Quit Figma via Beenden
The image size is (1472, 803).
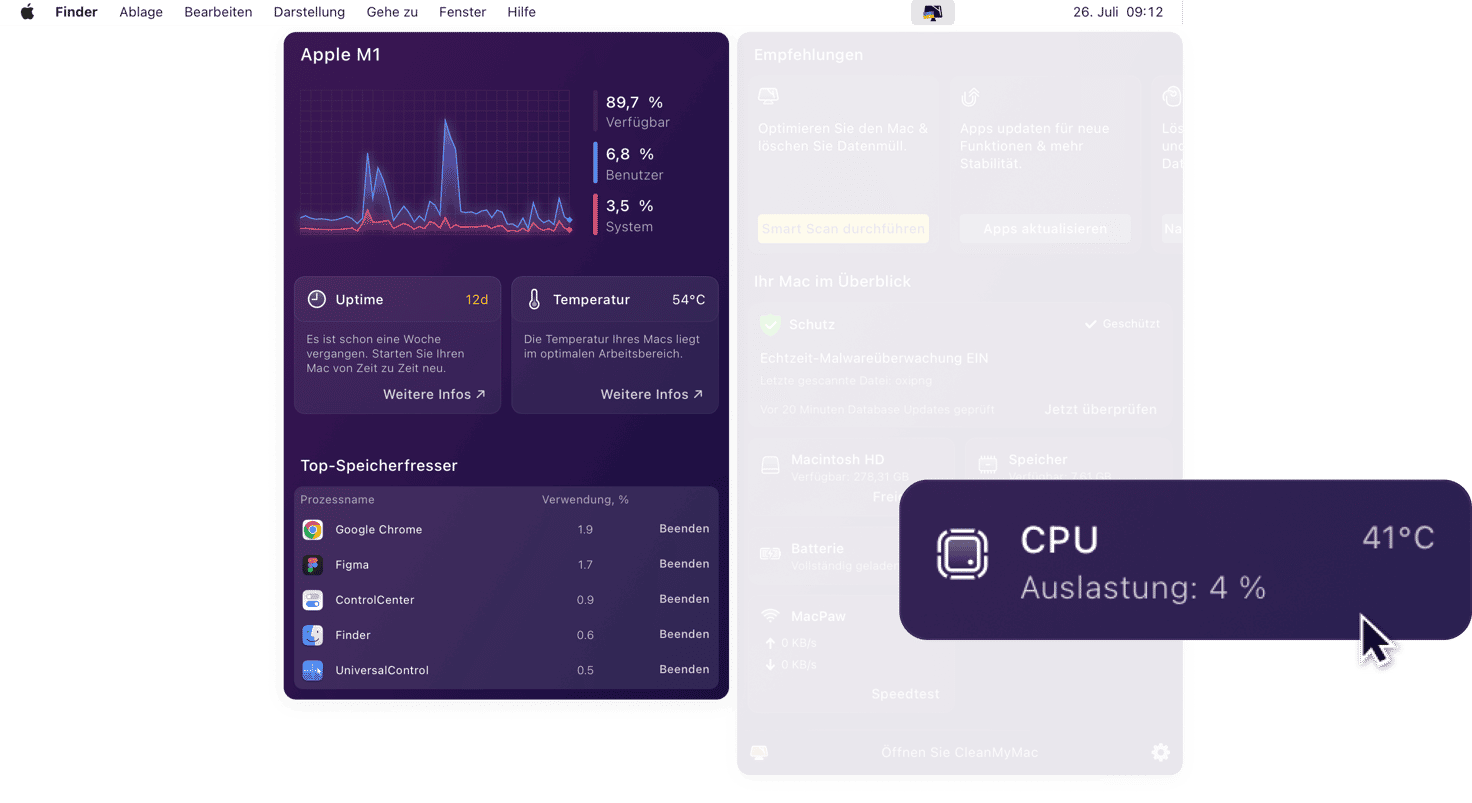684,564
